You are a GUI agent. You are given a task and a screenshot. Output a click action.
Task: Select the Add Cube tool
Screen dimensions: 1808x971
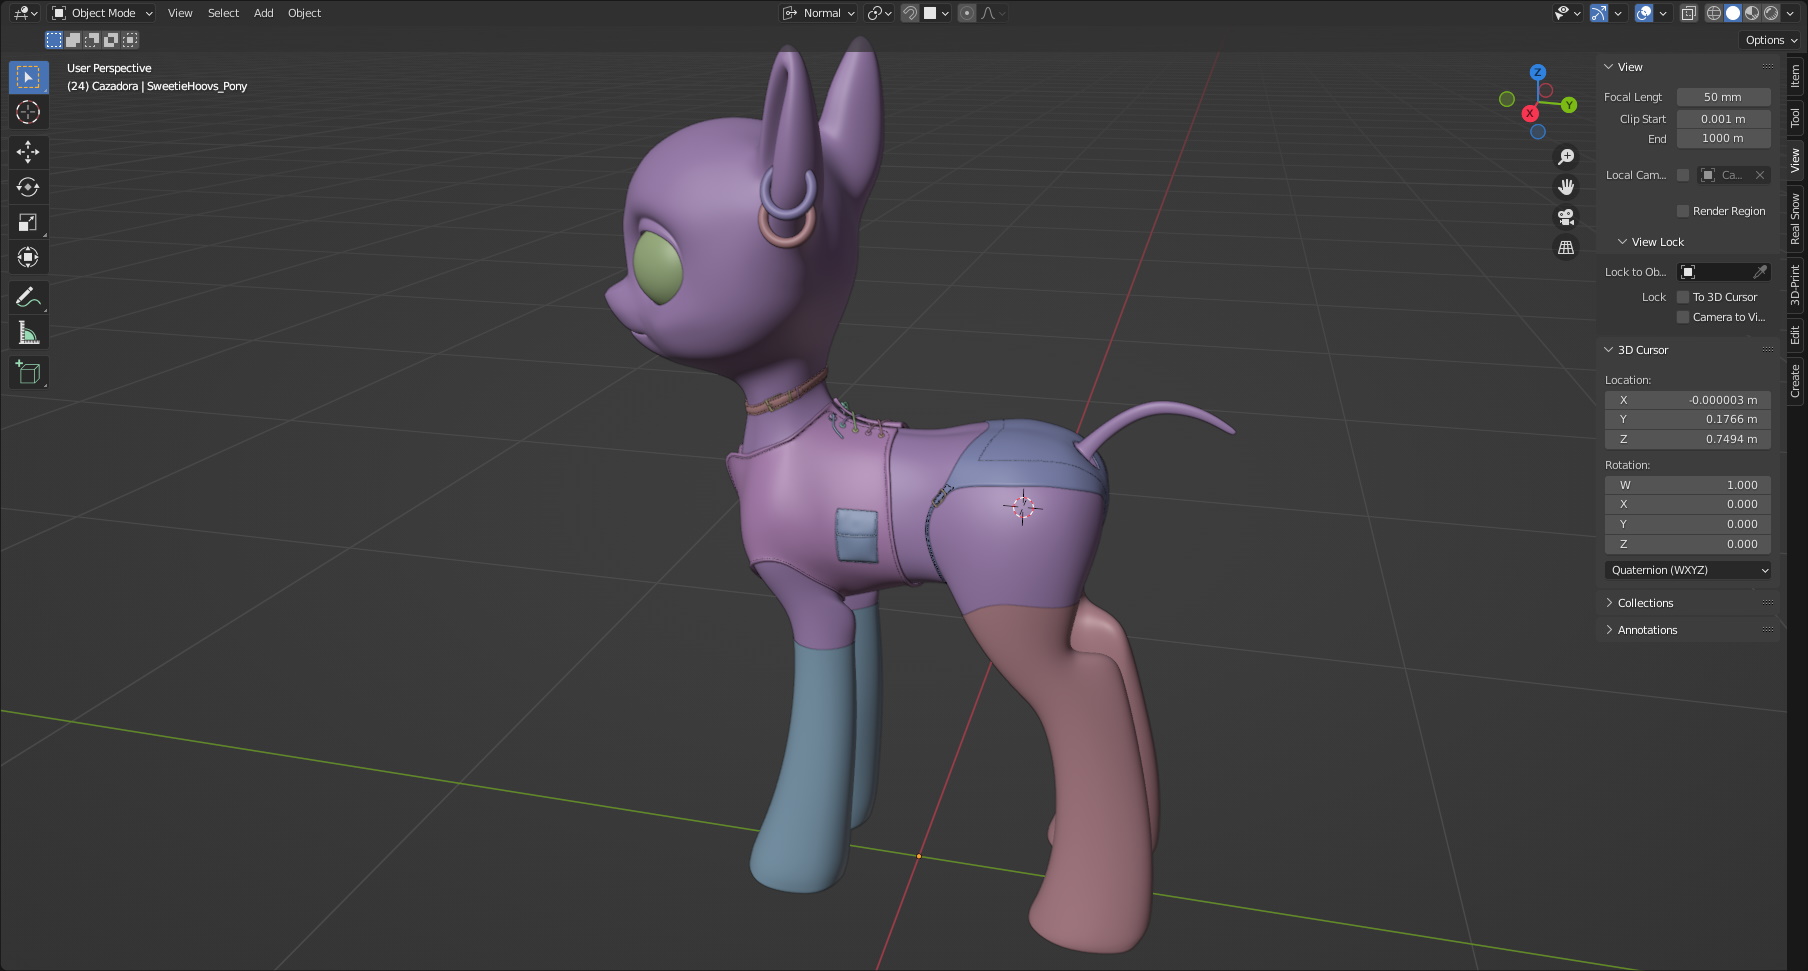pos(28,372)
